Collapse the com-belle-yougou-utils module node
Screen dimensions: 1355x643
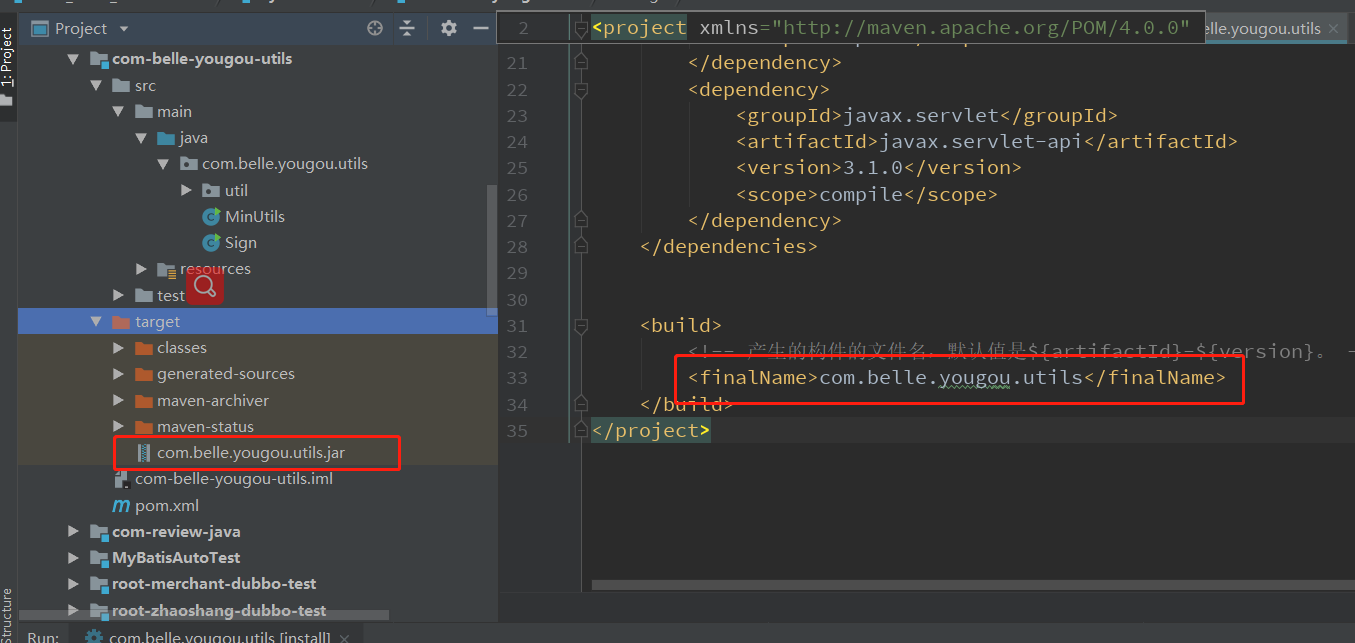pyautogui.click(x=73, y=59)
